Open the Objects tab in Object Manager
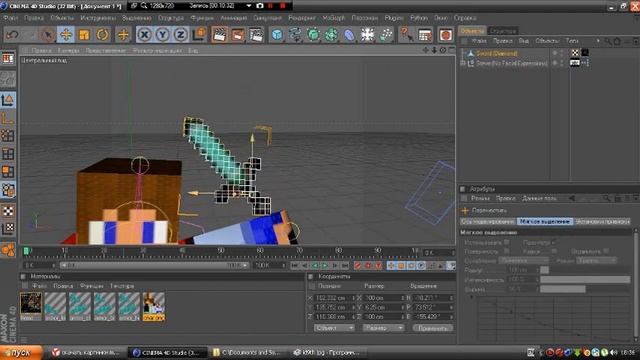Image resolution: width=640 pixels, height=360 pixels. 472,31
